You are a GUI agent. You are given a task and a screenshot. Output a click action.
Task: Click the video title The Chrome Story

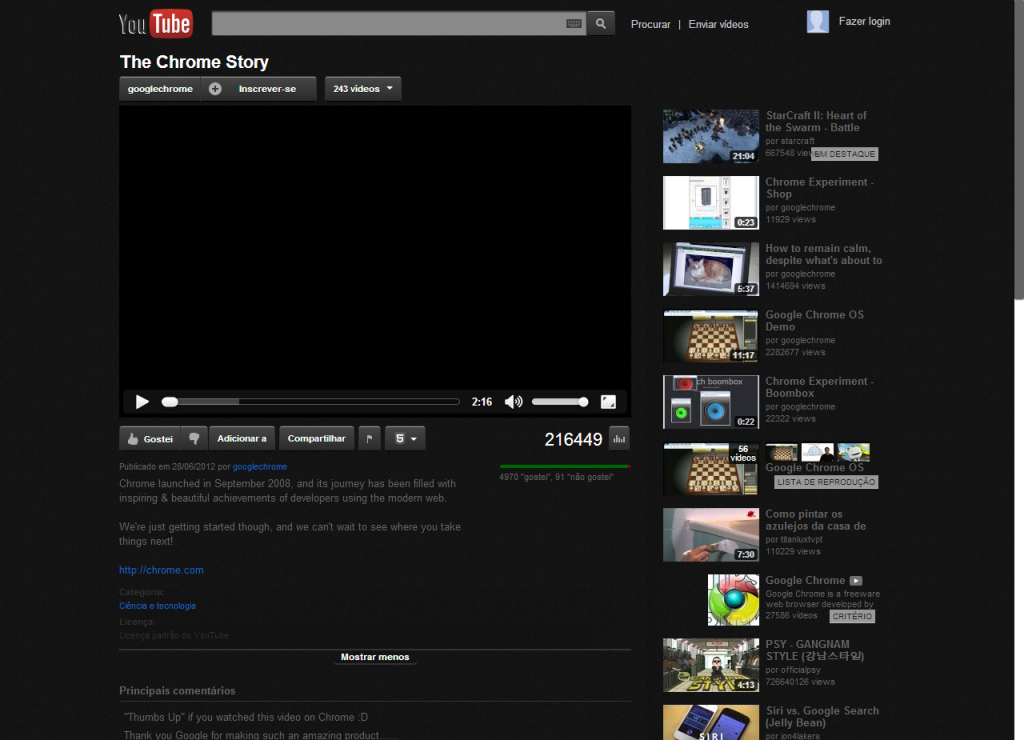(x=194, y=62)
